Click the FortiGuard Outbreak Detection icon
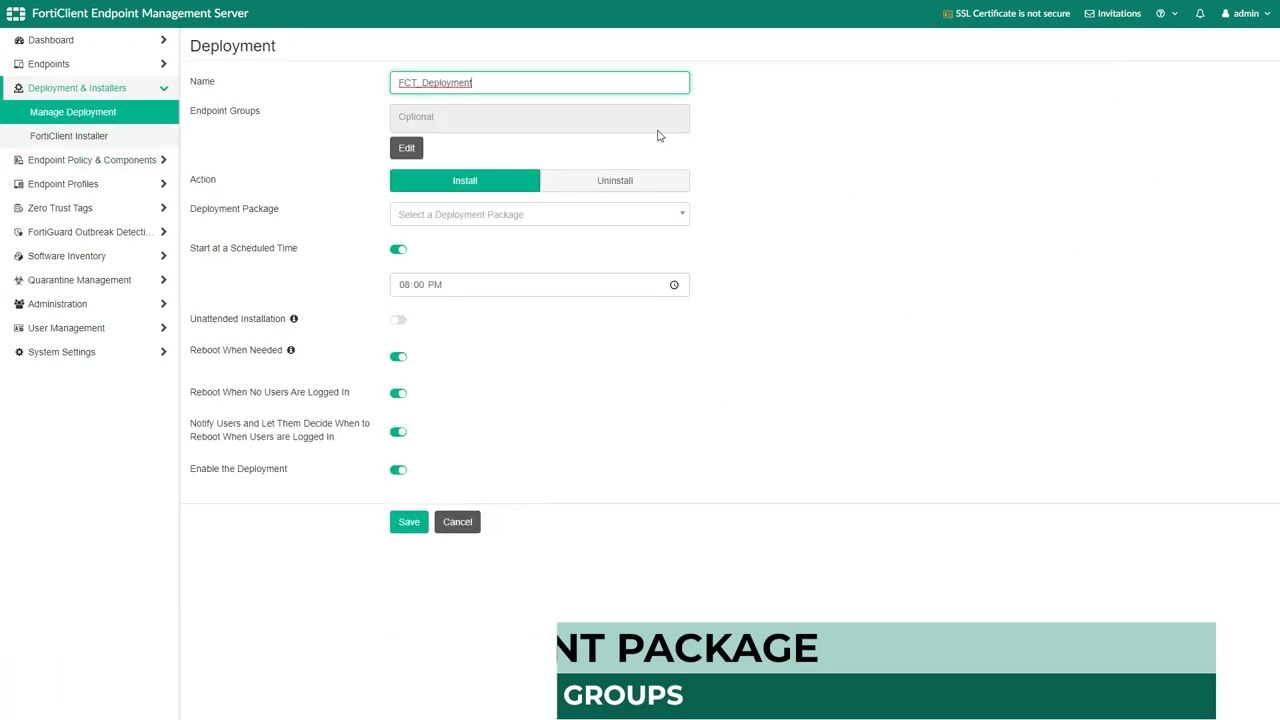The height and width of the screenshot is (720, 1280). coord(19,232)
